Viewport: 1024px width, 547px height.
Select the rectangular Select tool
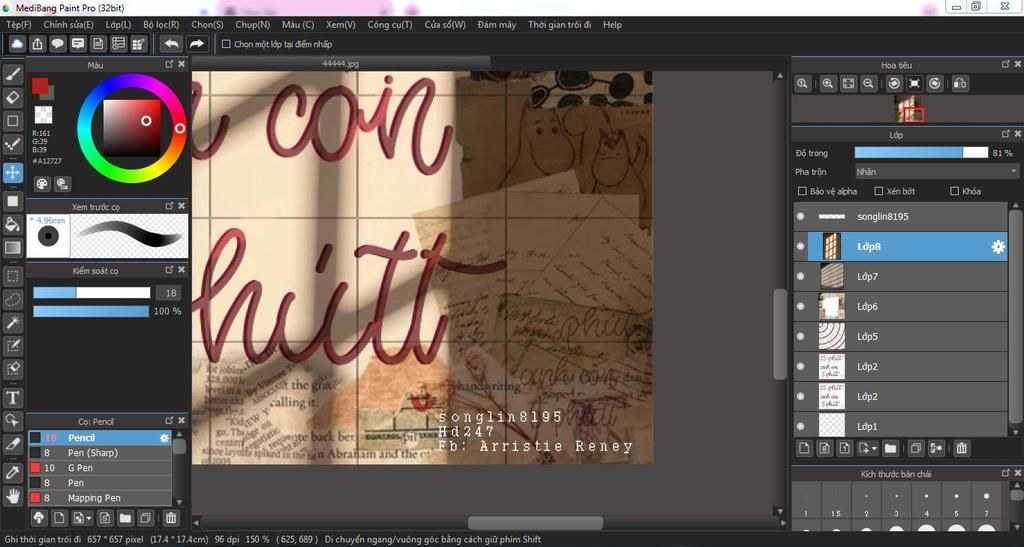tap(12, 276)
